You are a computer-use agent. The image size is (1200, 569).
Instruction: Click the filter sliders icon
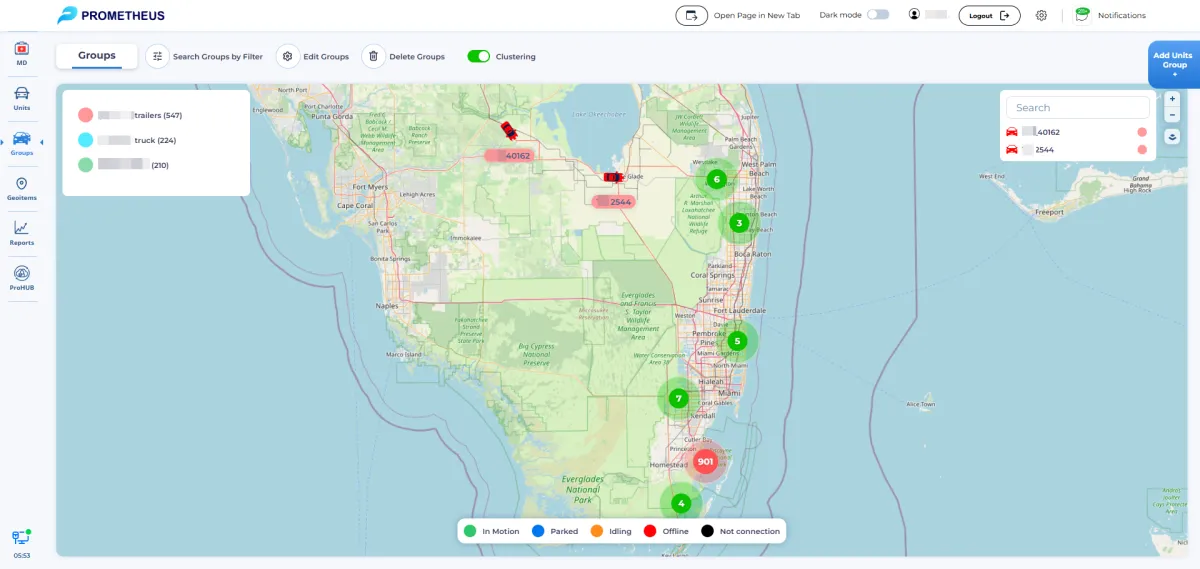click(157, 56)
